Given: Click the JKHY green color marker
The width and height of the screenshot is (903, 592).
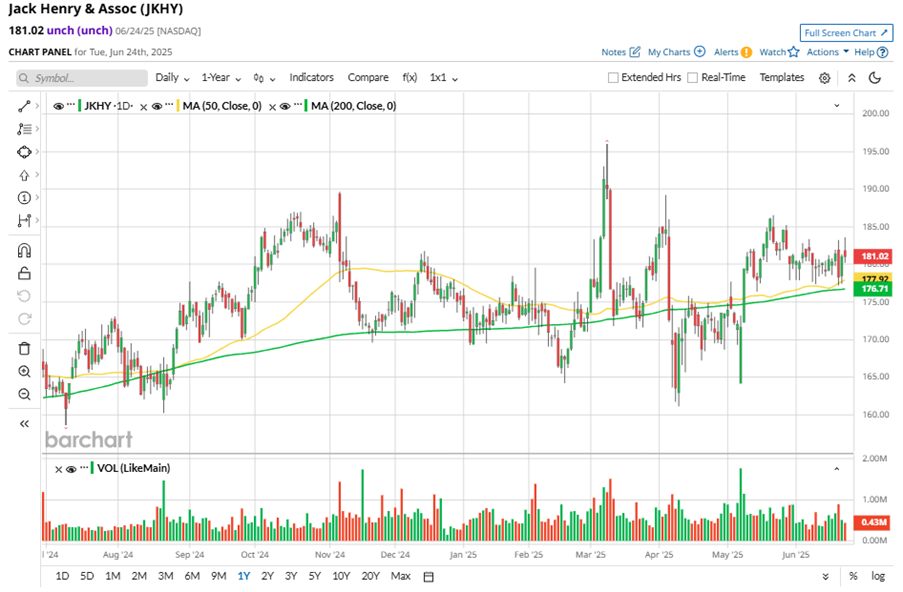Looking at the screenshot, I should [79, 106].
